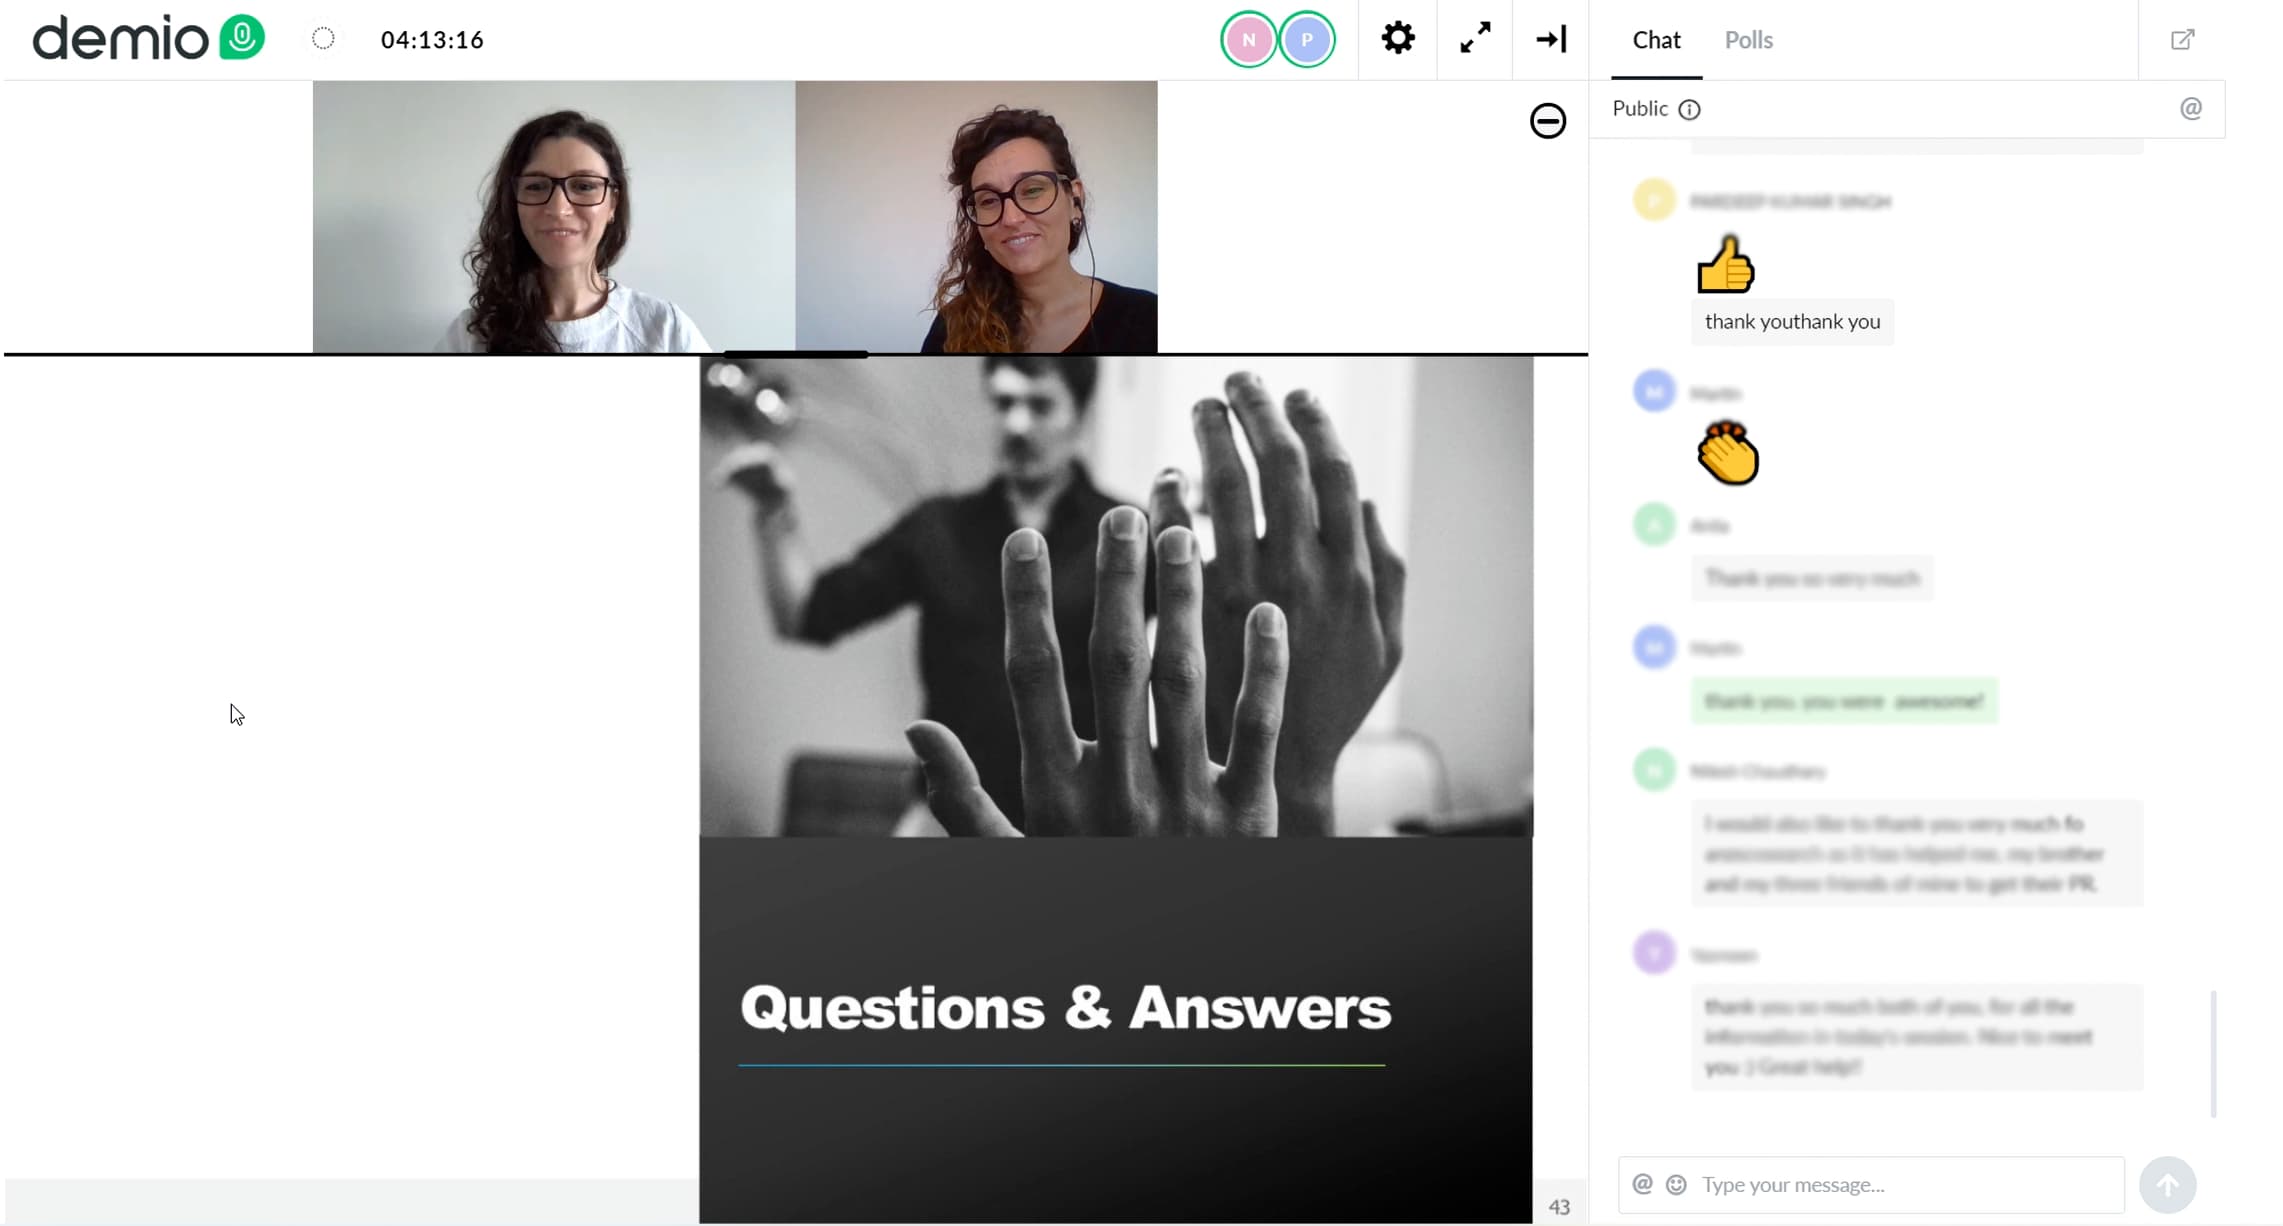
Task: Click the Public chat label
Action: tap(1639, 109)
